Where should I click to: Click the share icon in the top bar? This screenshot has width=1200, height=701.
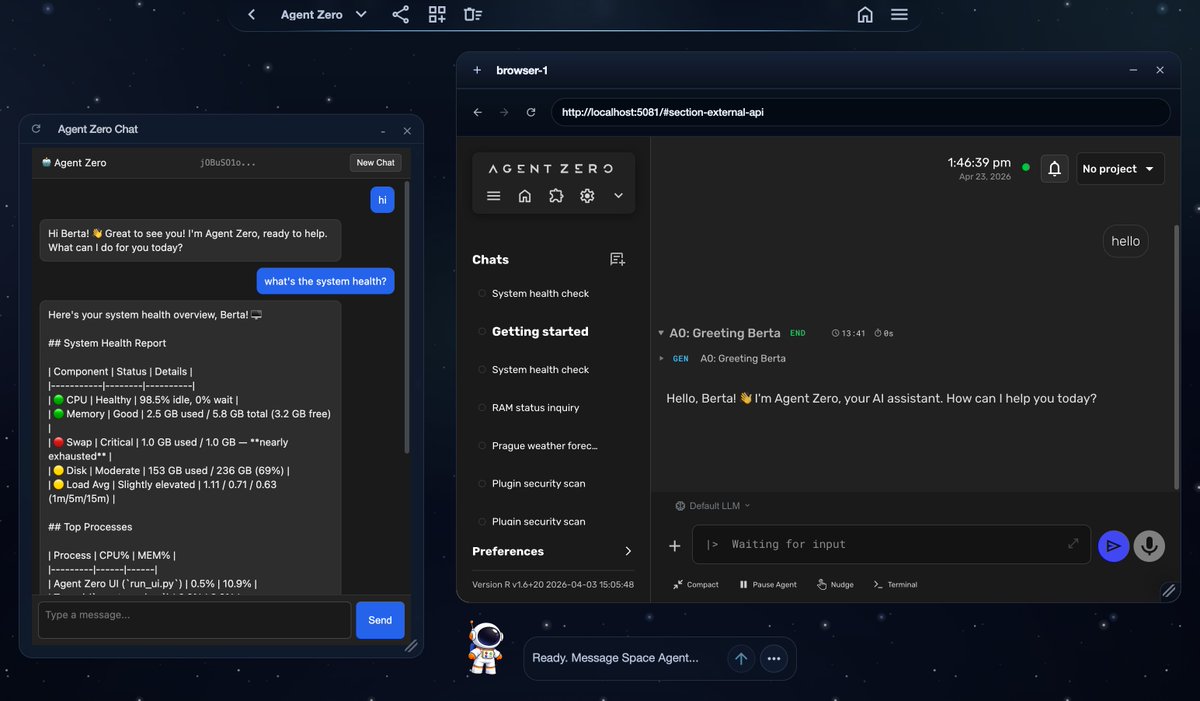pyautogui.click(x=401, y=15)
